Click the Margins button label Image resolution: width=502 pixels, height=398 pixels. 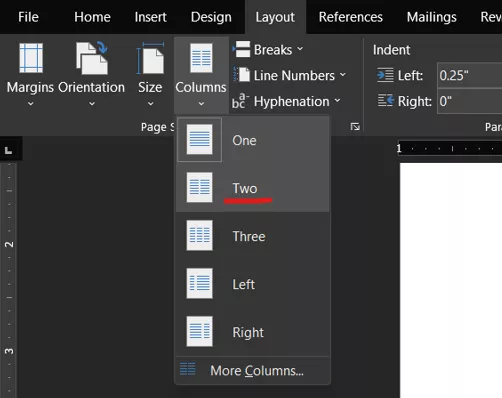pos(30,87)
